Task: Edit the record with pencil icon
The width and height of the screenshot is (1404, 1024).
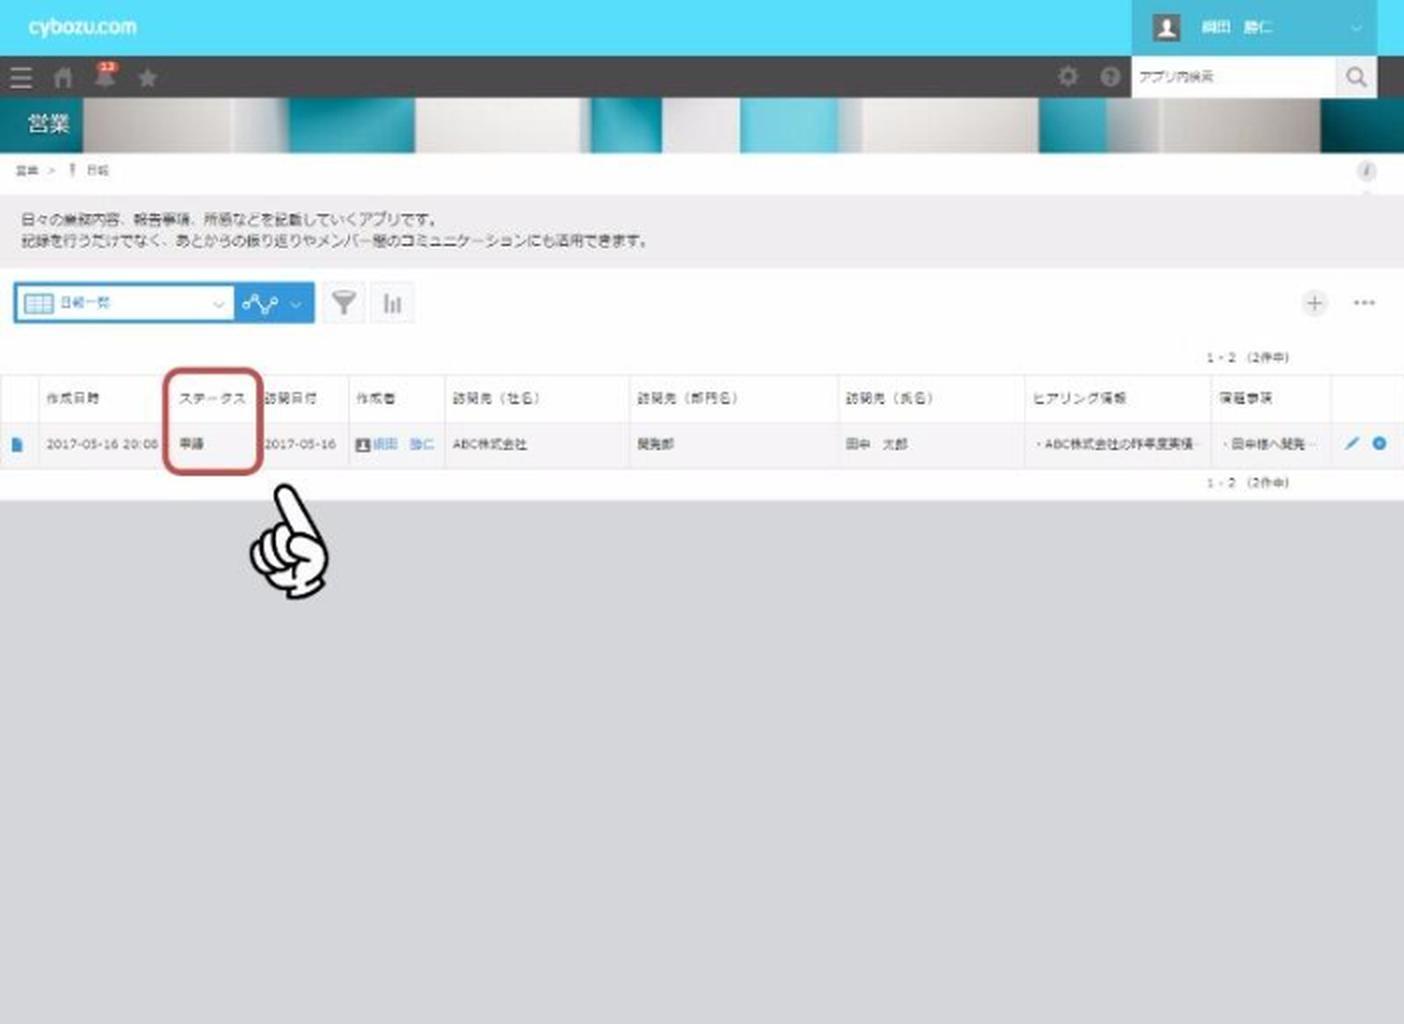Action: click(1352, 443)
